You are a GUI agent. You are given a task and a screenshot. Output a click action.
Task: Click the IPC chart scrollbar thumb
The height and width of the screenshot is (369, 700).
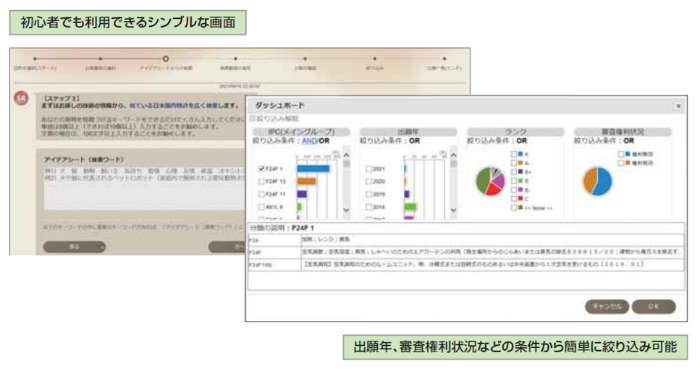[346, 163]
